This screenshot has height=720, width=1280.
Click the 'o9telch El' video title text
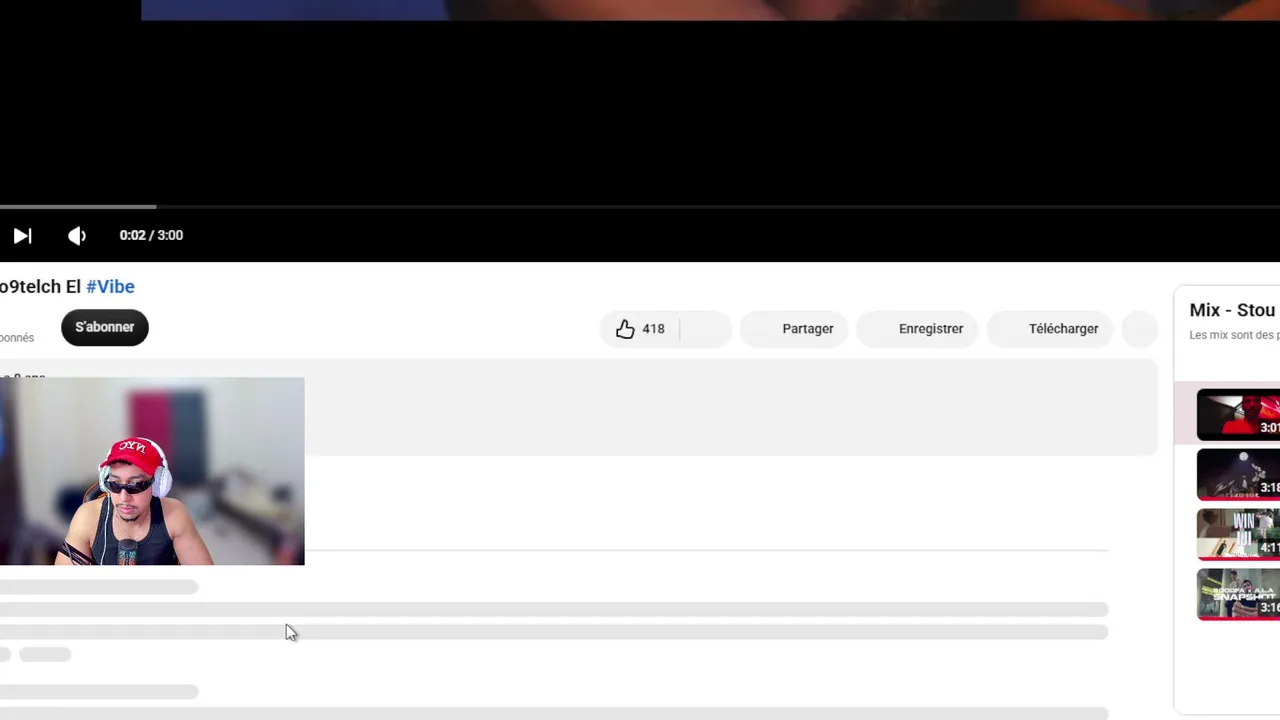(40, 287)
